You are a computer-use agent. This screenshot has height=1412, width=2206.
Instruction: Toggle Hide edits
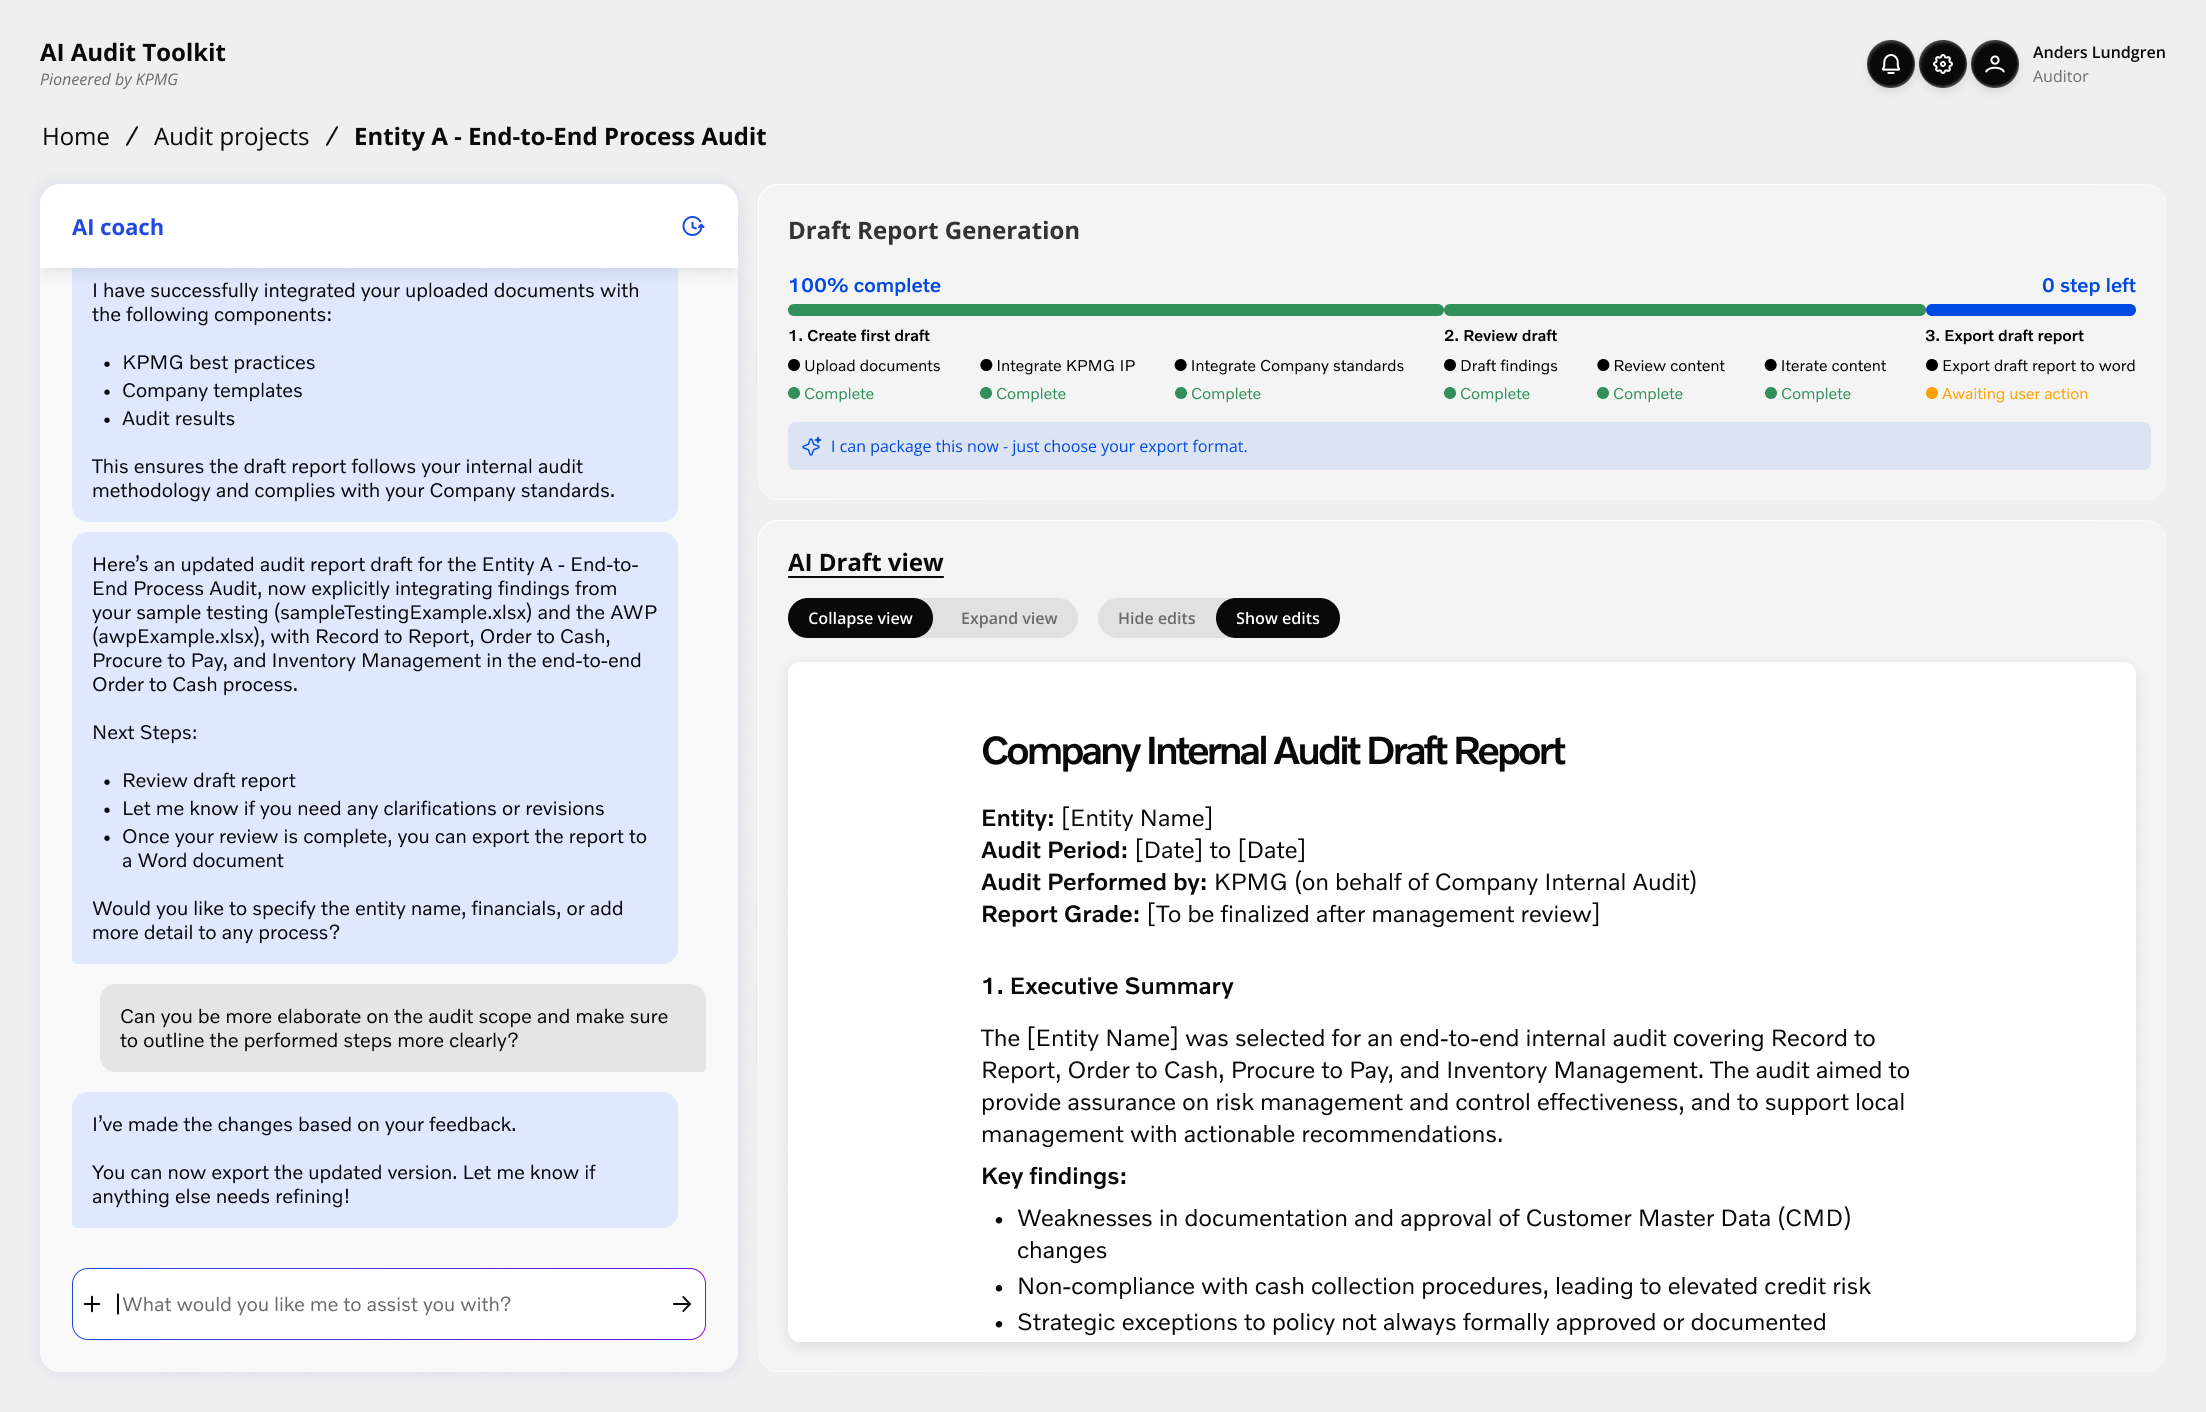(x=1156, y=618)
